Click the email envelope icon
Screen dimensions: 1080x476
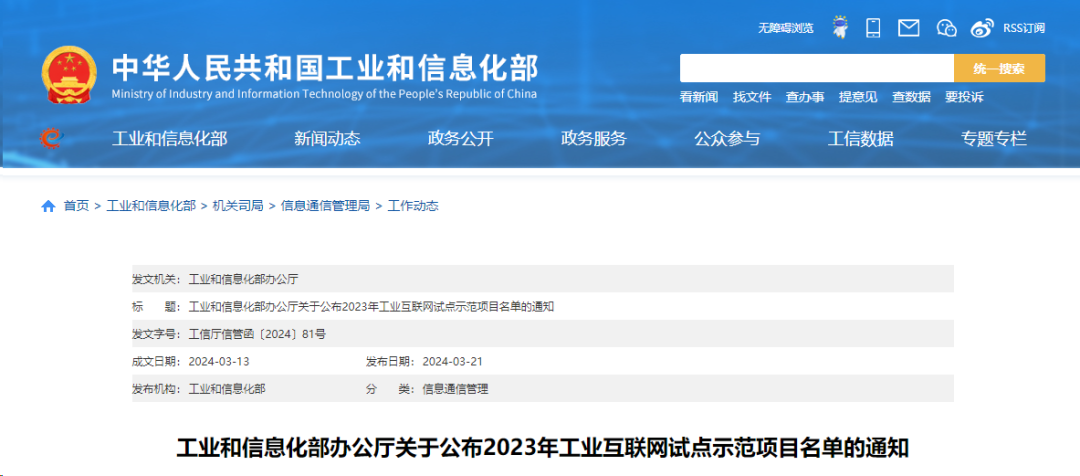[908, 28]
